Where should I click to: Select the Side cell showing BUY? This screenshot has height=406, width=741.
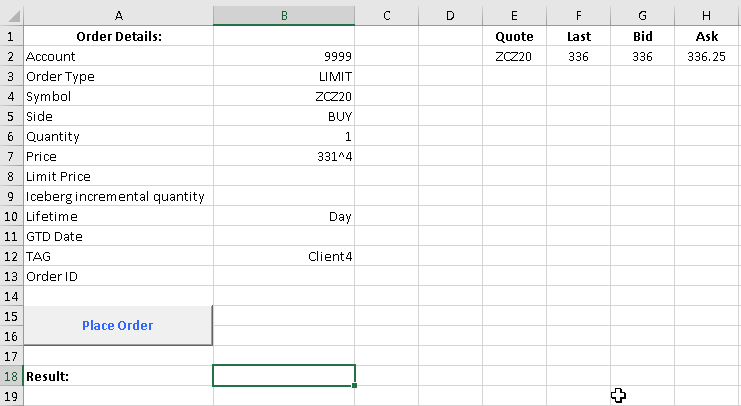tap(284, 117)
